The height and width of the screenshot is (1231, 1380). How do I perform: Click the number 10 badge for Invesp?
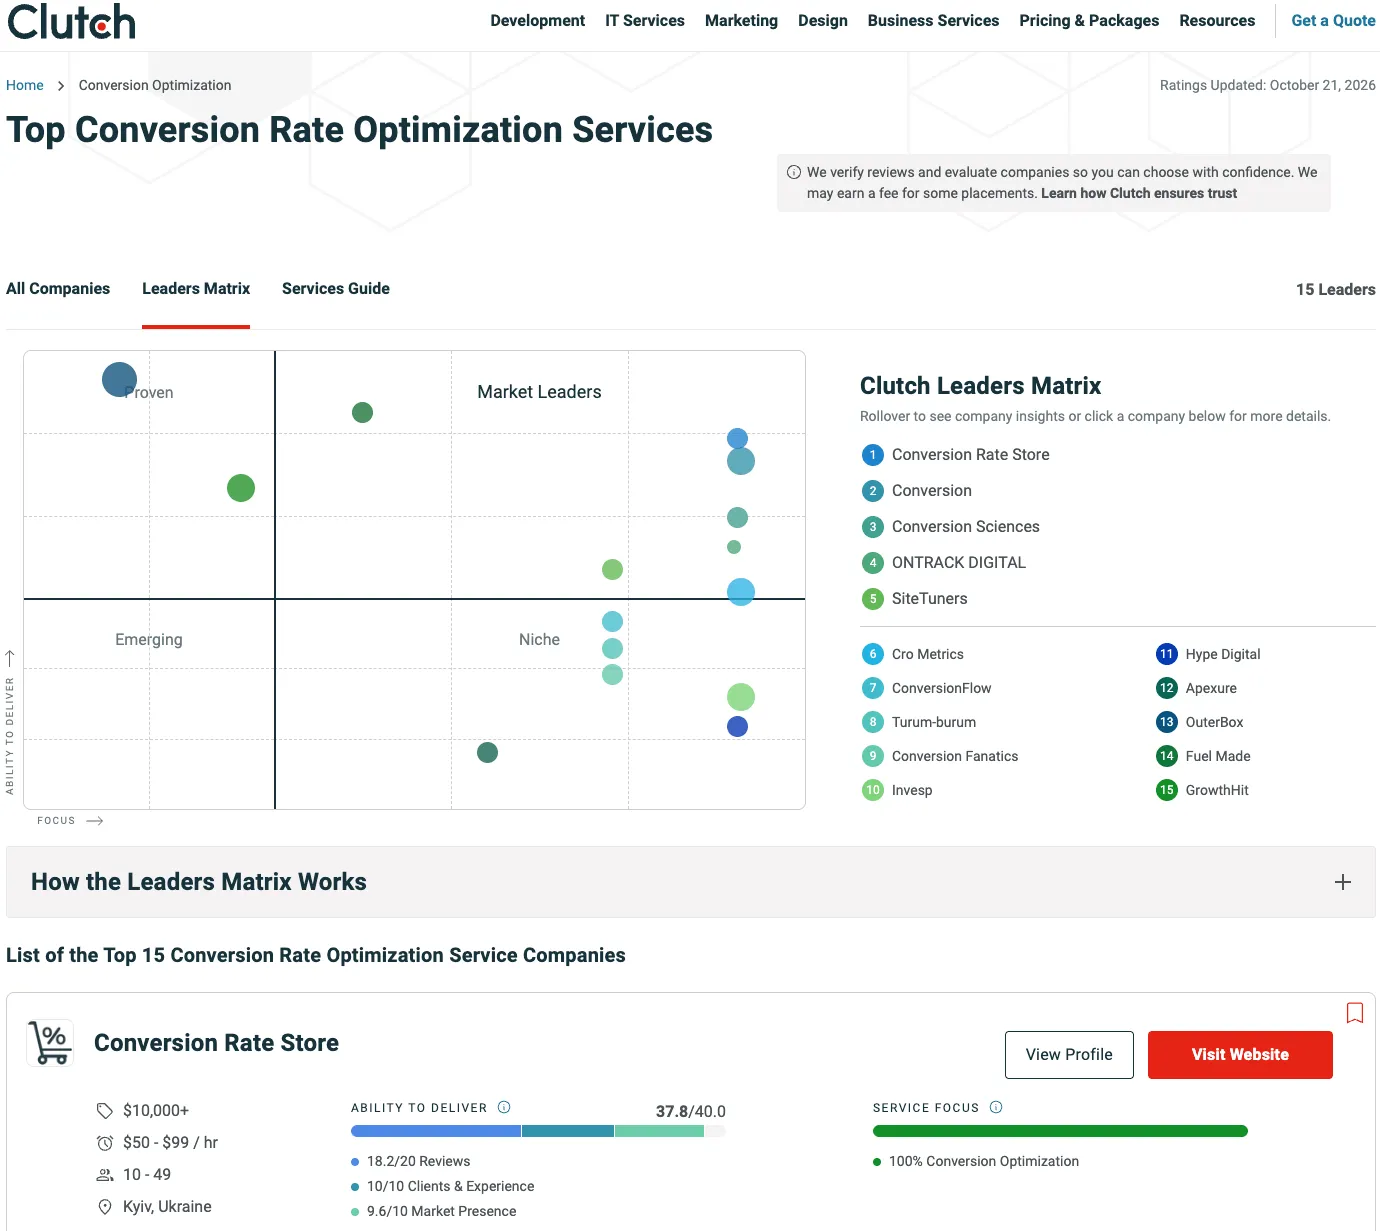[873, 790]
